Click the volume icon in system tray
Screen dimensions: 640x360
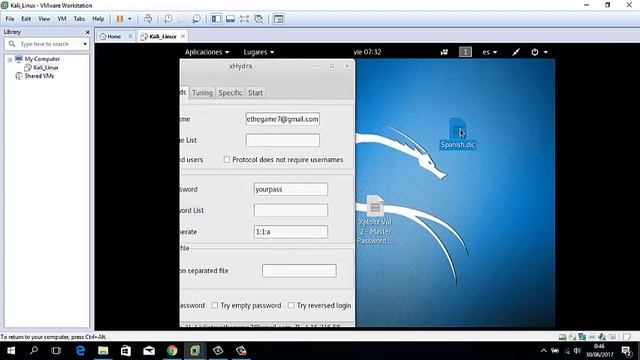[577, 351]
